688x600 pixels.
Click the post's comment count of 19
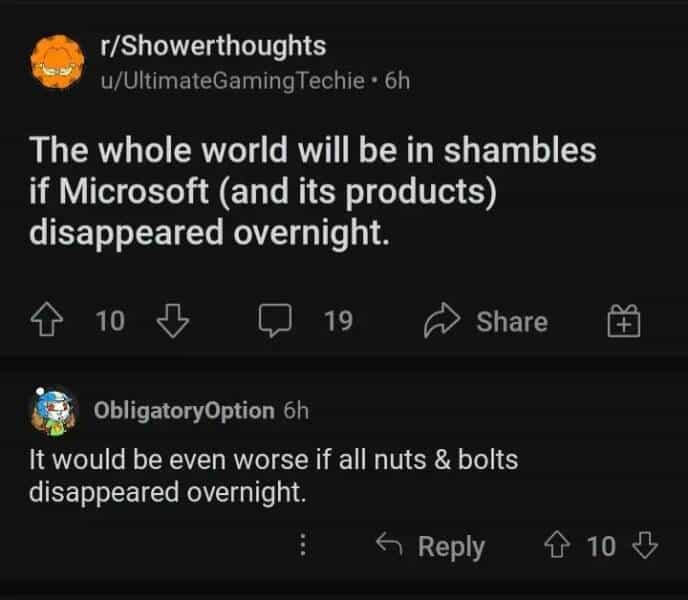click(x=339, y=322)
